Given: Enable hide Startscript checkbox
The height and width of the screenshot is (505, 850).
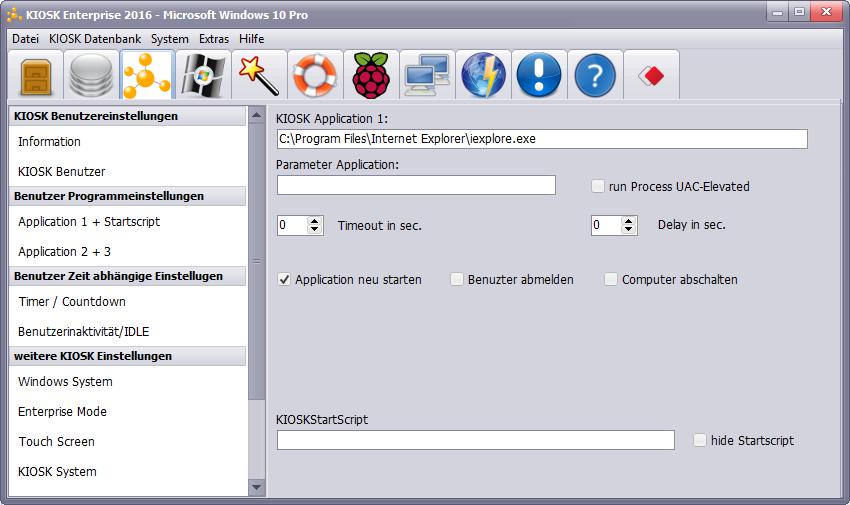Looking at the screenshot, I should (699, 441).
